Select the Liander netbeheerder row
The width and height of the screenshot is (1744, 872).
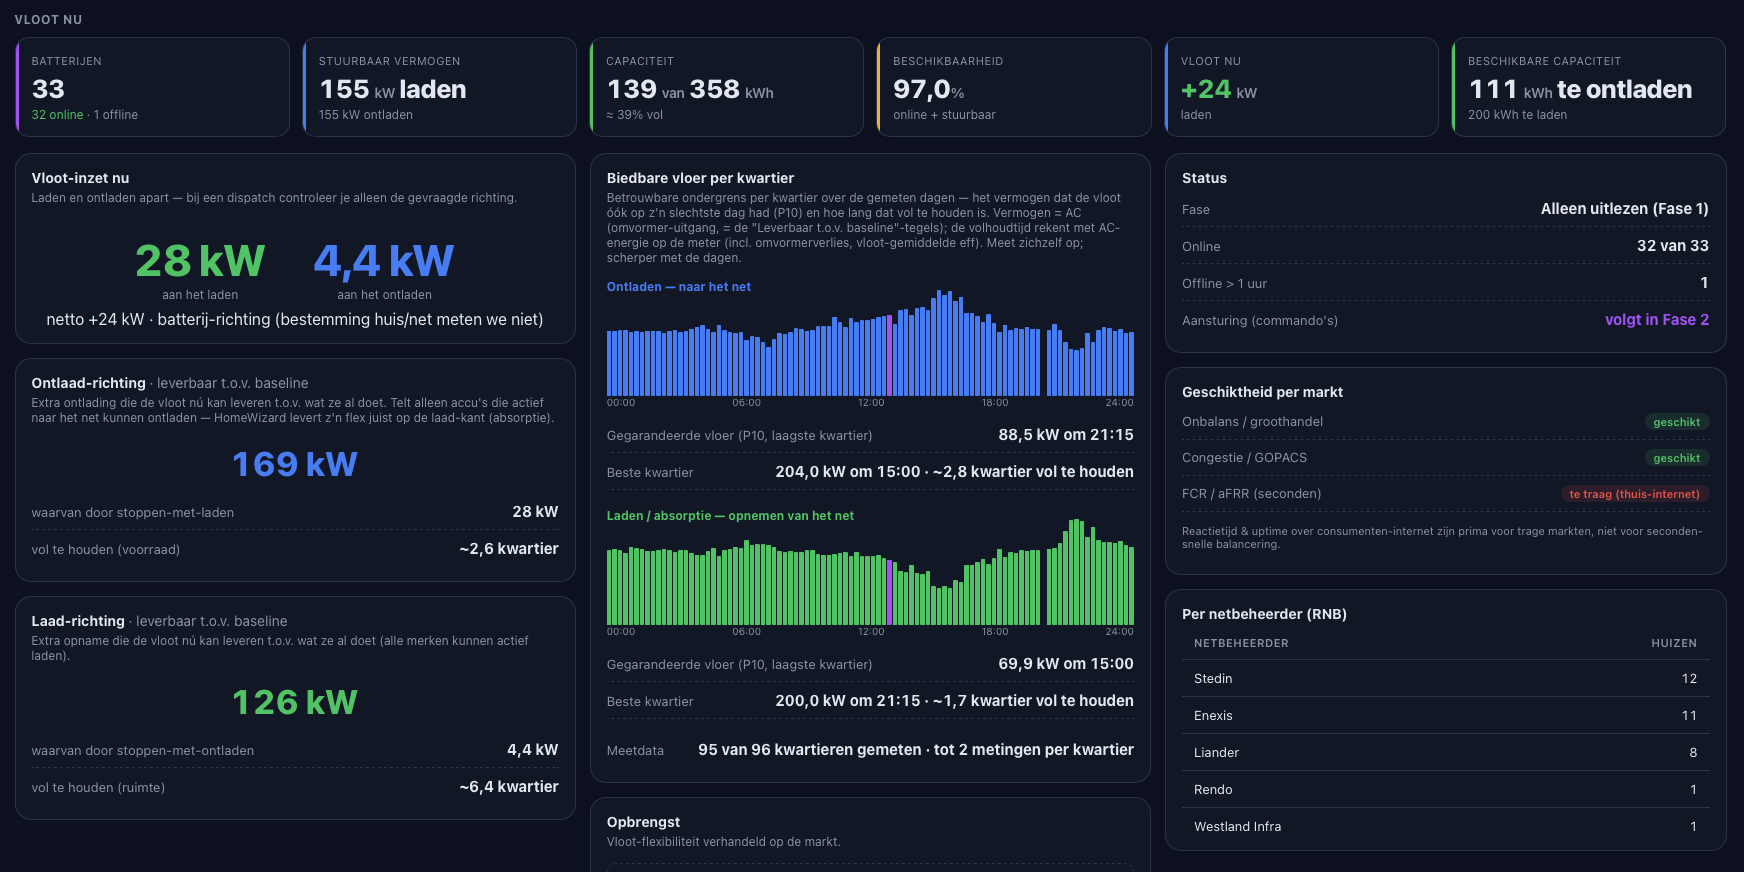click(1446, 752)
